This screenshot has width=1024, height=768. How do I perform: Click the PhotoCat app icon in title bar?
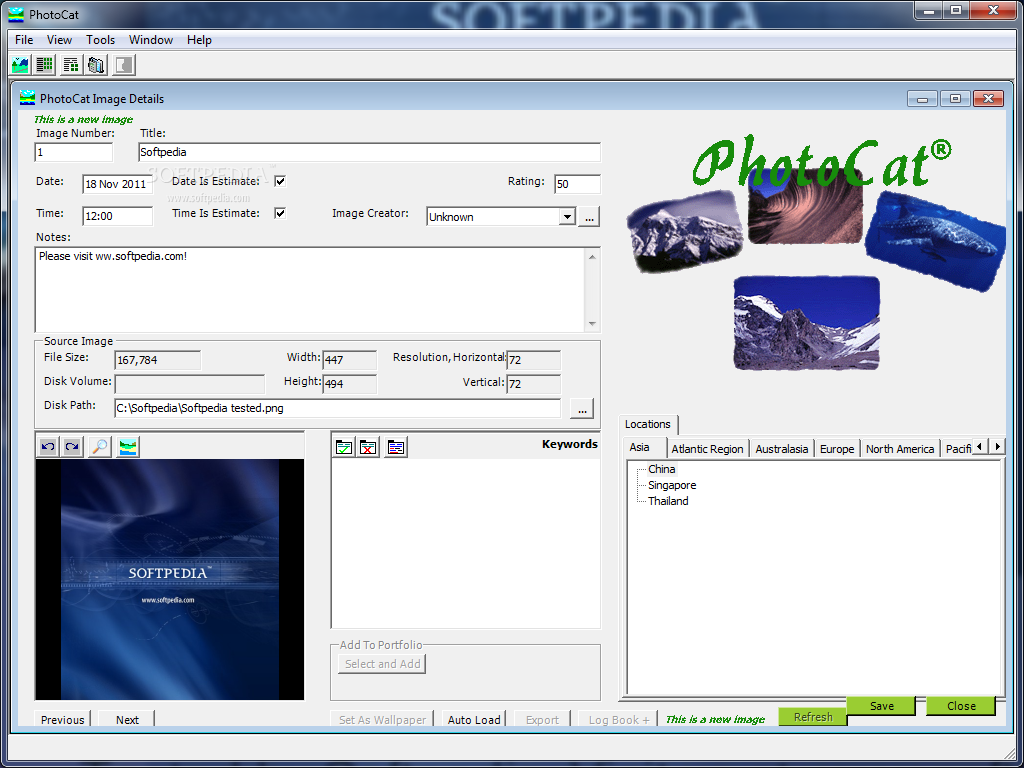(16, 14)
